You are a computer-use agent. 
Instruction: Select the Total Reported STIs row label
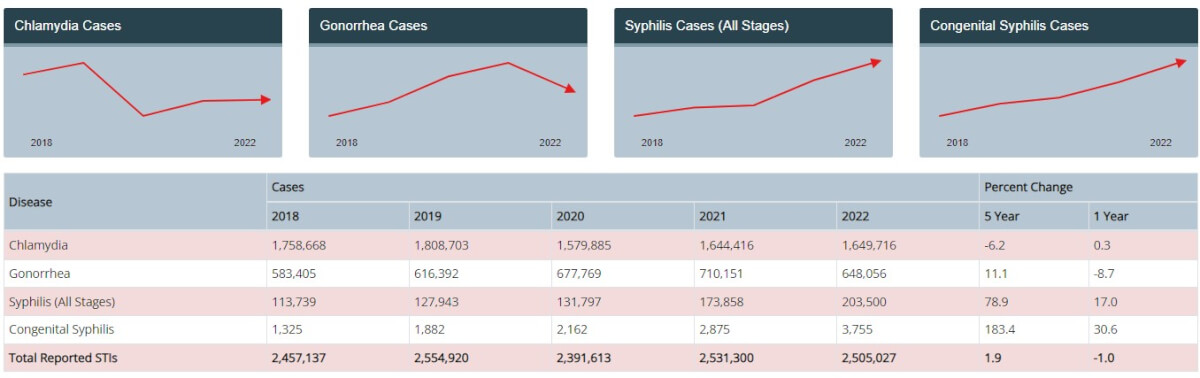(x=63, y=358)
